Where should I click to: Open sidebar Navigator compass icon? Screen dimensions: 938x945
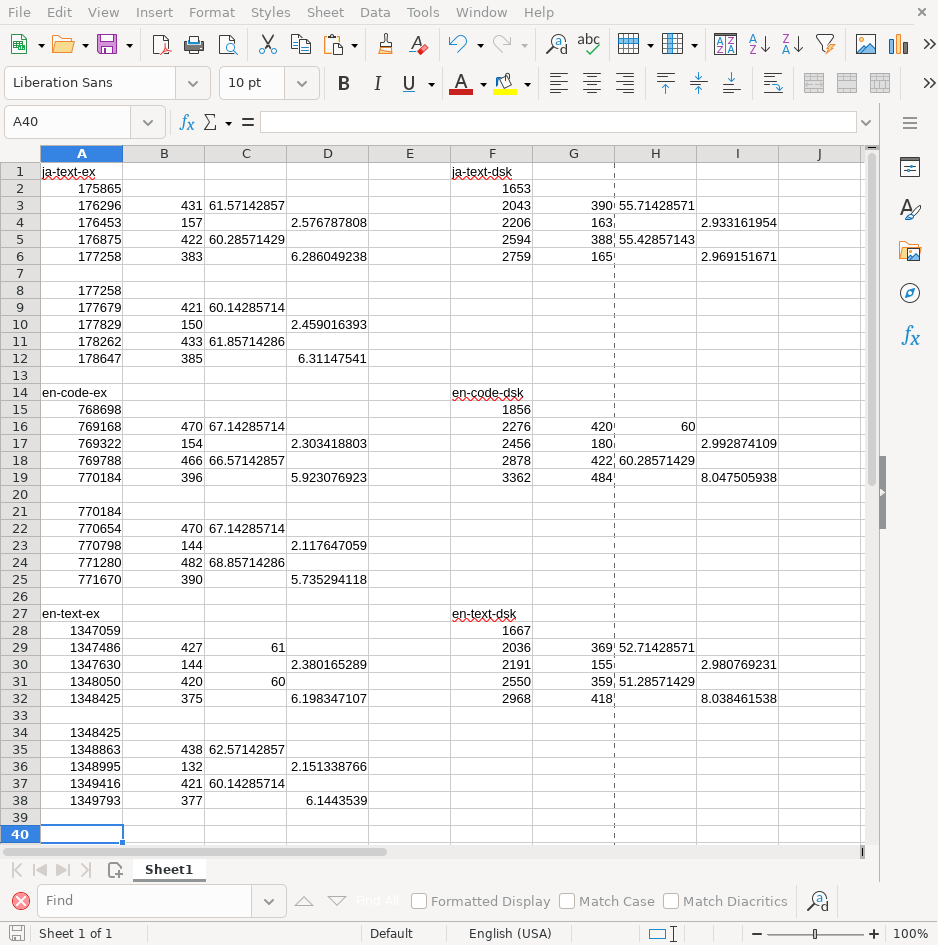[x=910, y=294]
